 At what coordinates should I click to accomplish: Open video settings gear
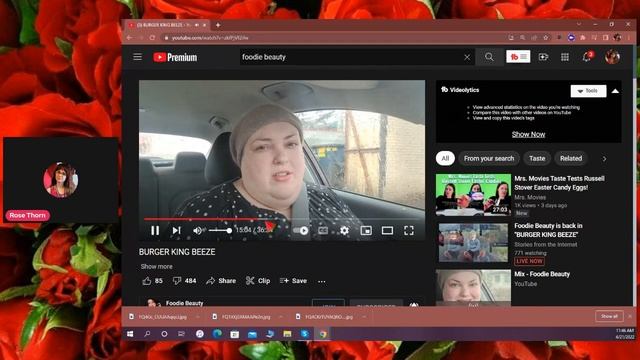coord(344,231)
